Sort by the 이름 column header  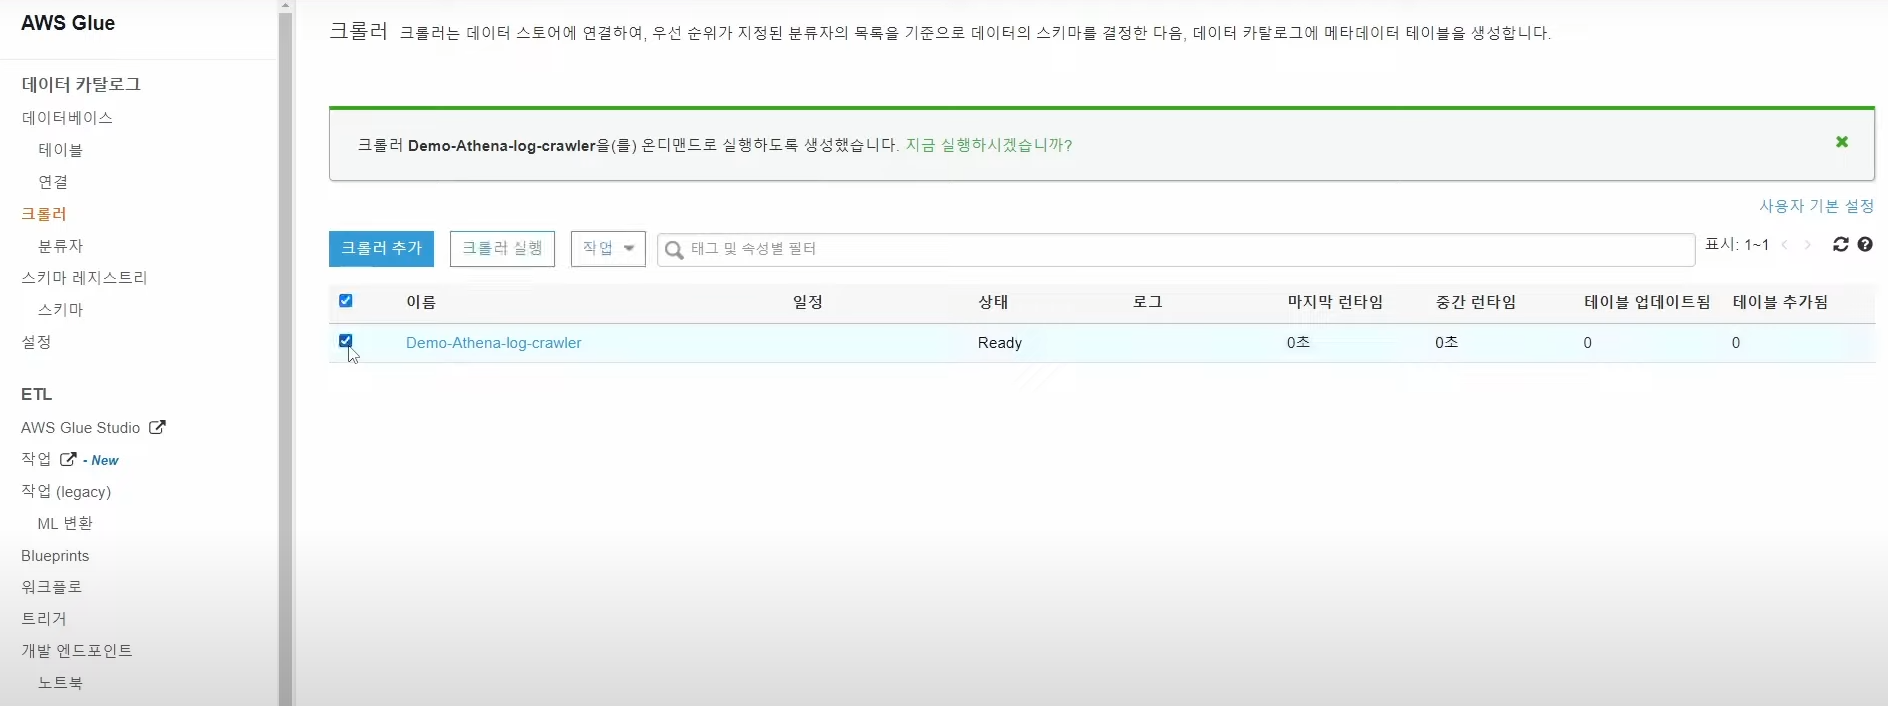421,302
